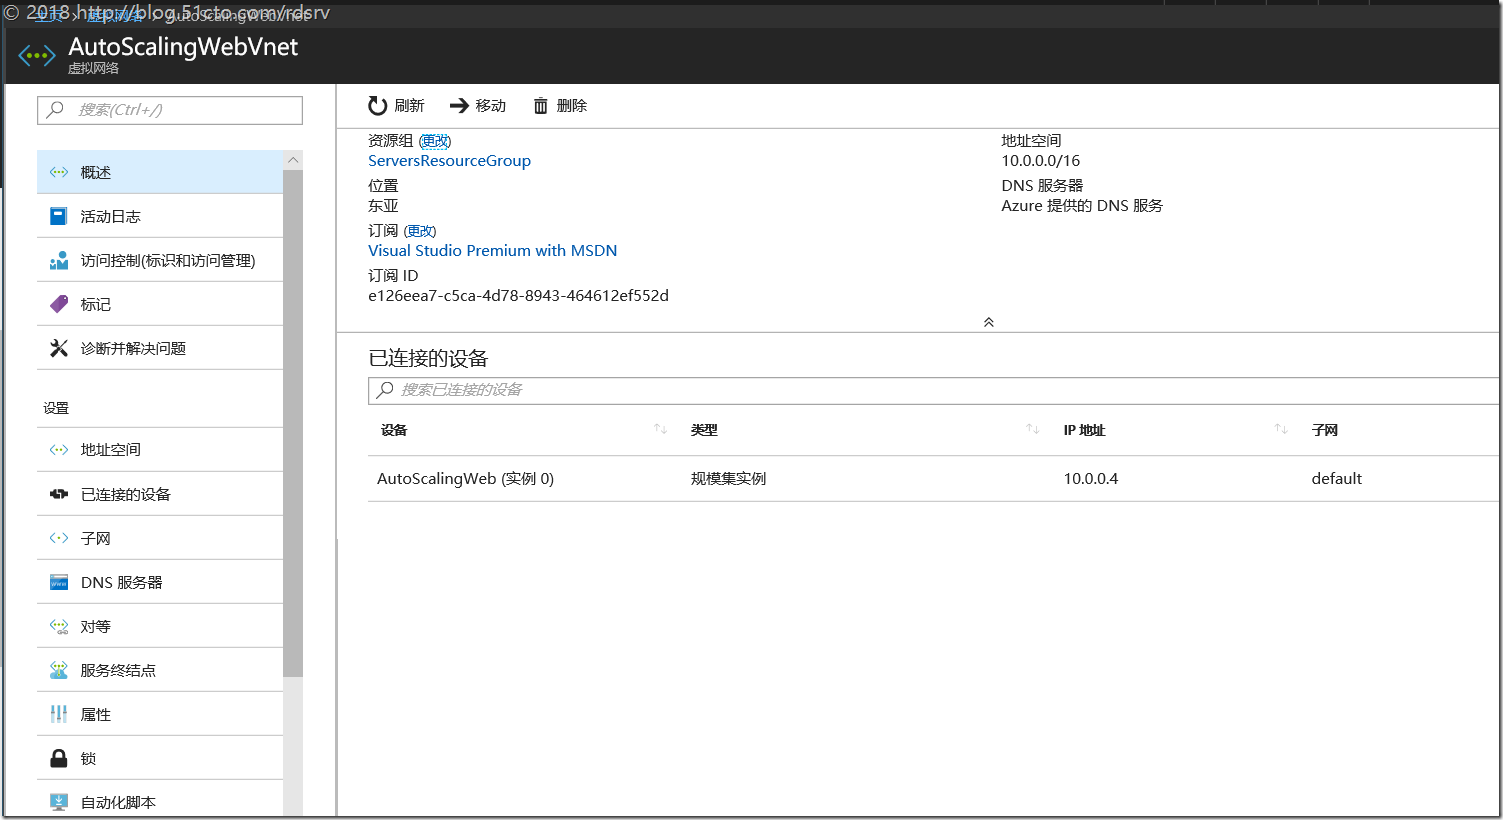This screenshot has height=820, width=1503.
Task: Click the 活动日志 activity log icon
Action: pyautogui.click(x=59, y=216)
